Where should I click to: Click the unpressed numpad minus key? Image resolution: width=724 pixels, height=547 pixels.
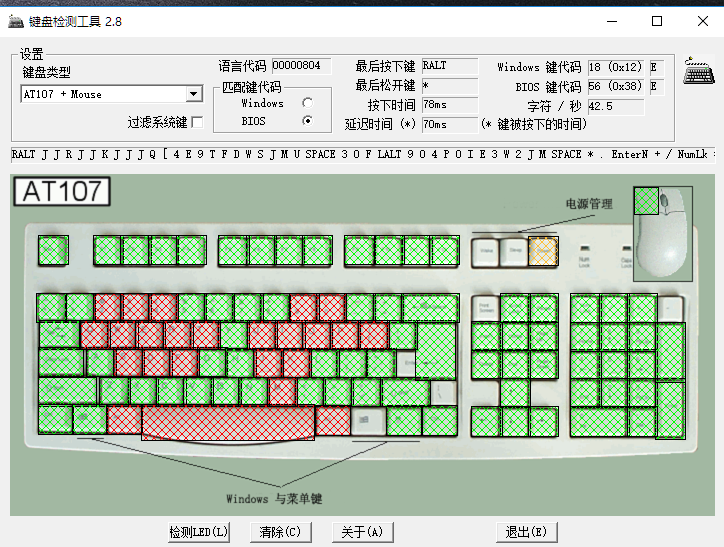point(670,308)
